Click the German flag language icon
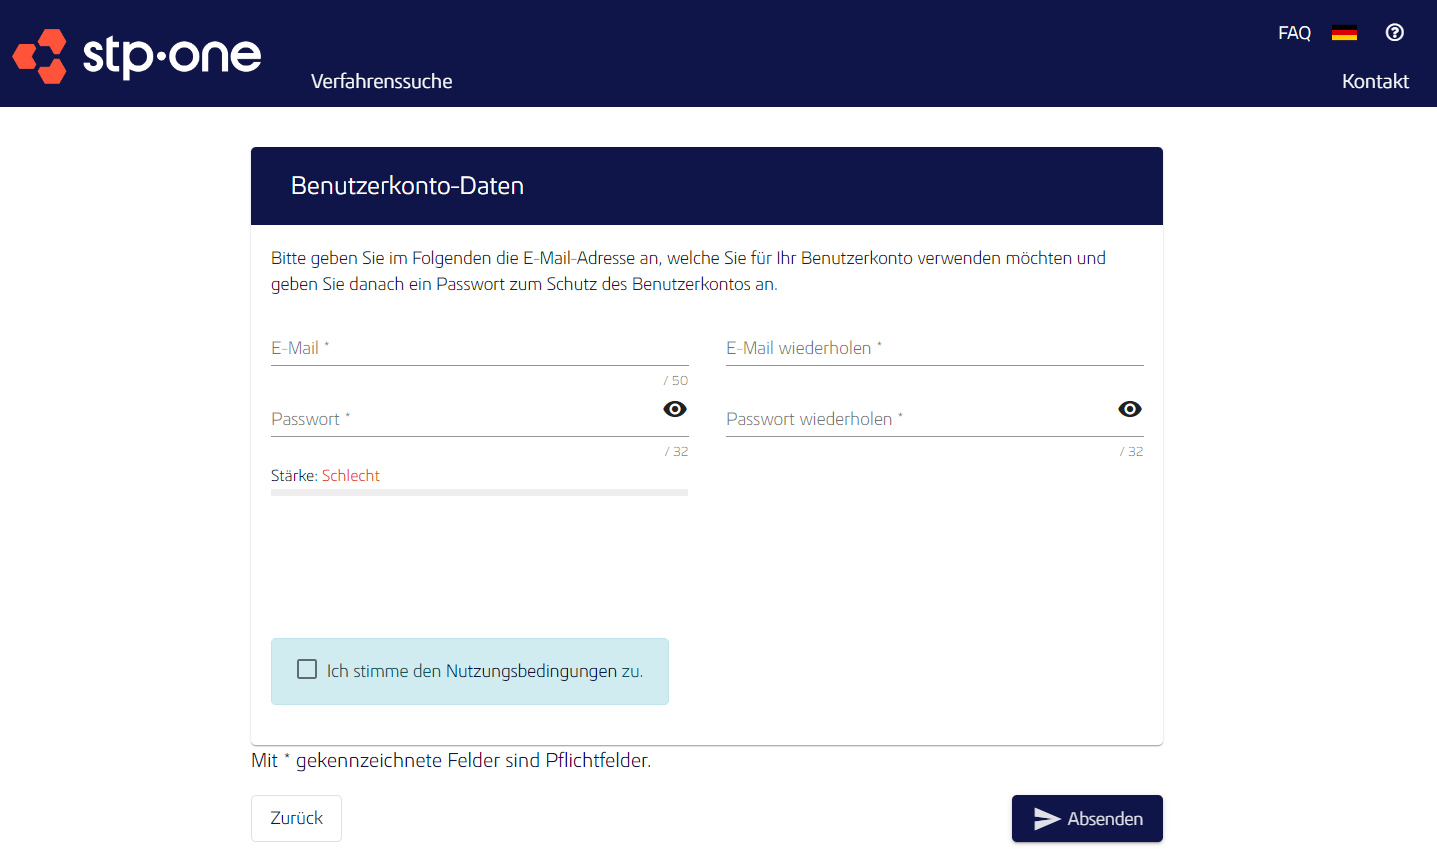1437x849 pixels. point(1344,31)
